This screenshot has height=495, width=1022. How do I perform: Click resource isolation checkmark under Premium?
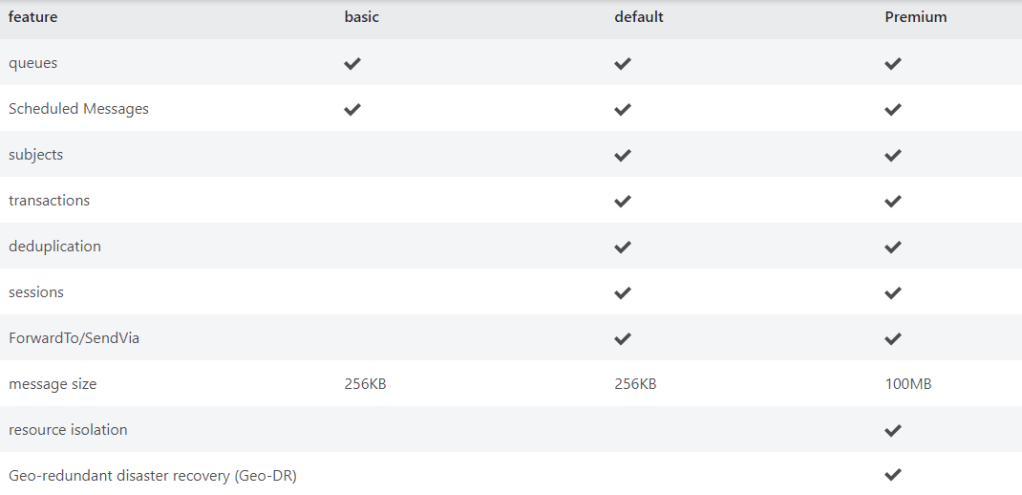coord(893,430)
